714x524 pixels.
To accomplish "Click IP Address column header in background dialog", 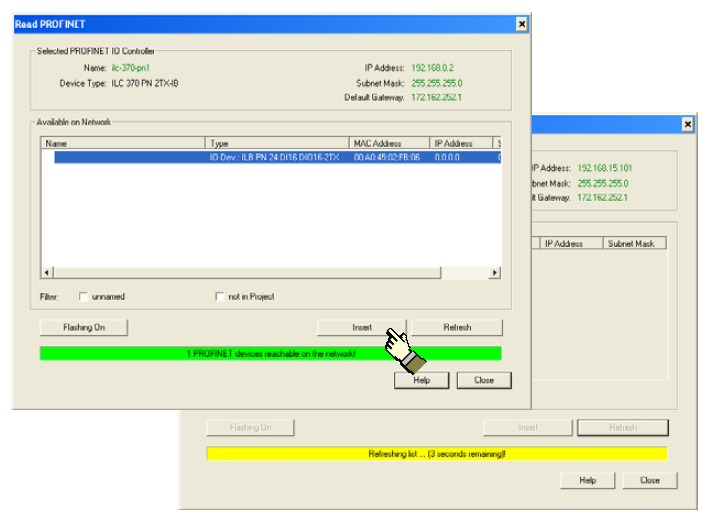I will point(571,244).
